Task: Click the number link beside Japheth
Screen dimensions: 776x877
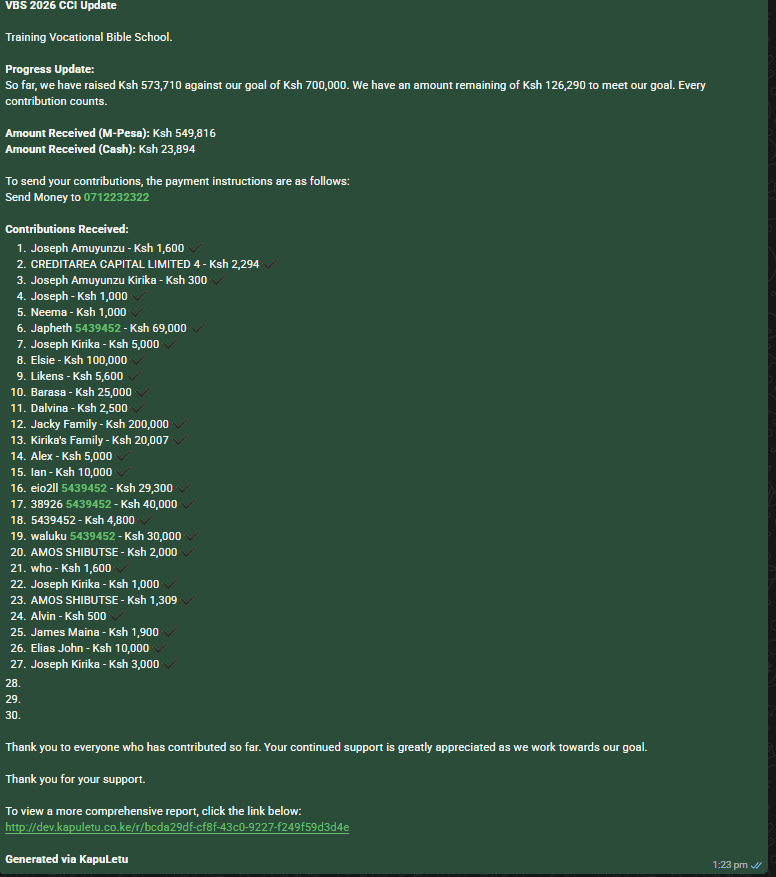Action: pos(98,328)
